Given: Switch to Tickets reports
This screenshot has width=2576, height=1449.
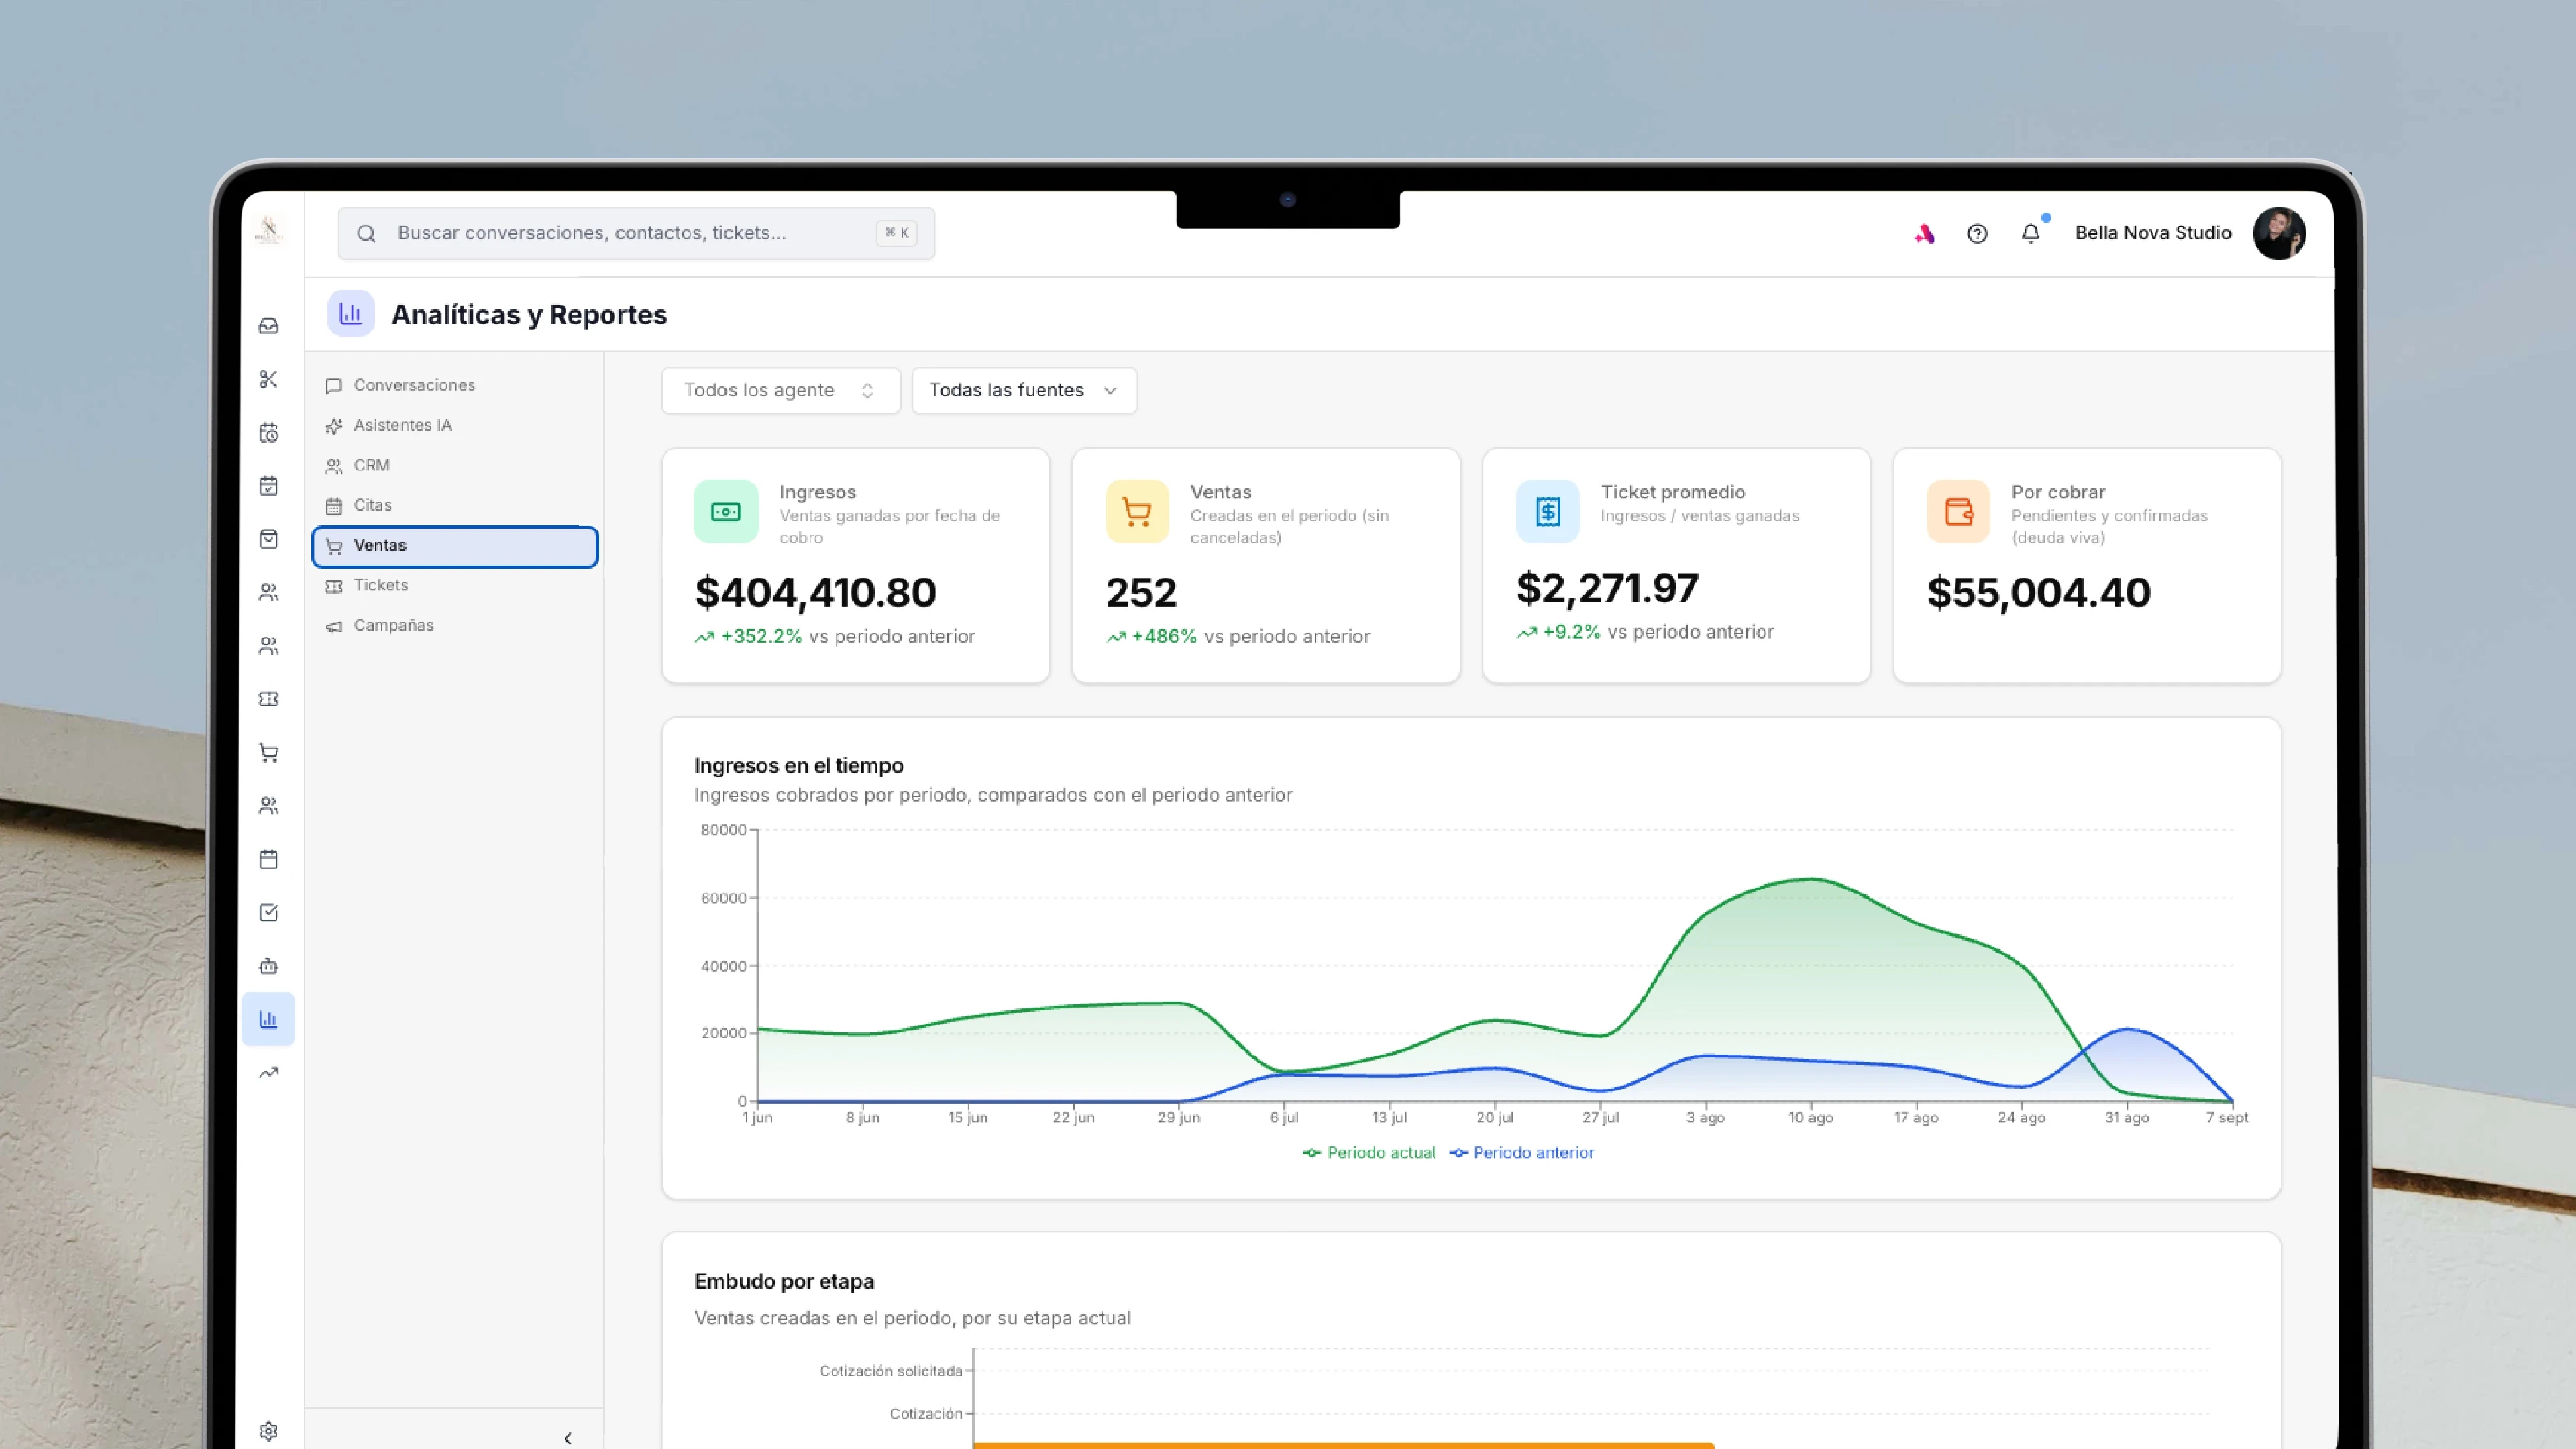Looking at the screenshot, I should (455, 586).
